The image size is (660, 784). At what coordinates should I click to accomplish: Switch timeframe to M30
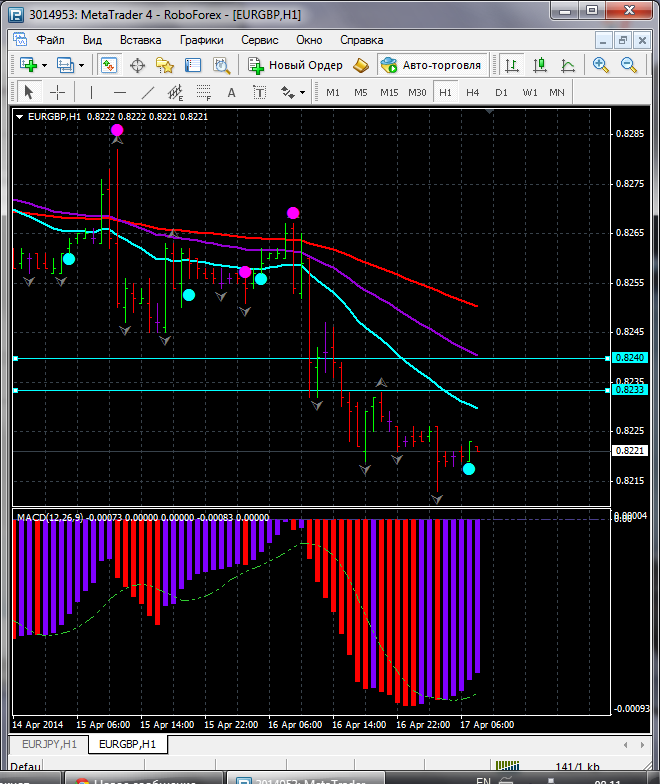pos(417,92)
